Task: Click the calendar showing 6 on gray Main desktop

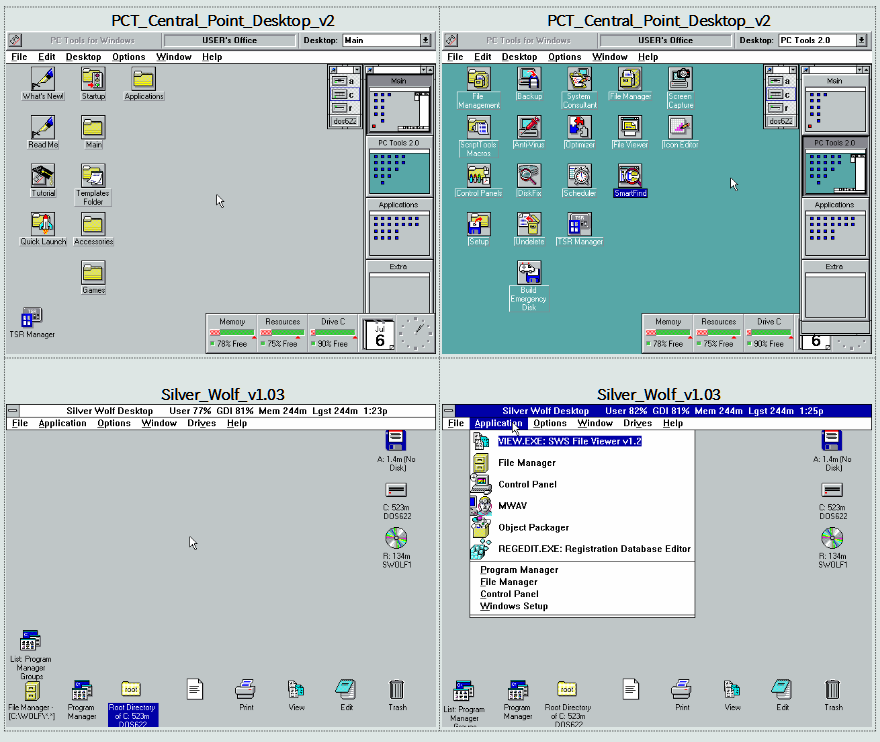Action: tap(379, 335)
